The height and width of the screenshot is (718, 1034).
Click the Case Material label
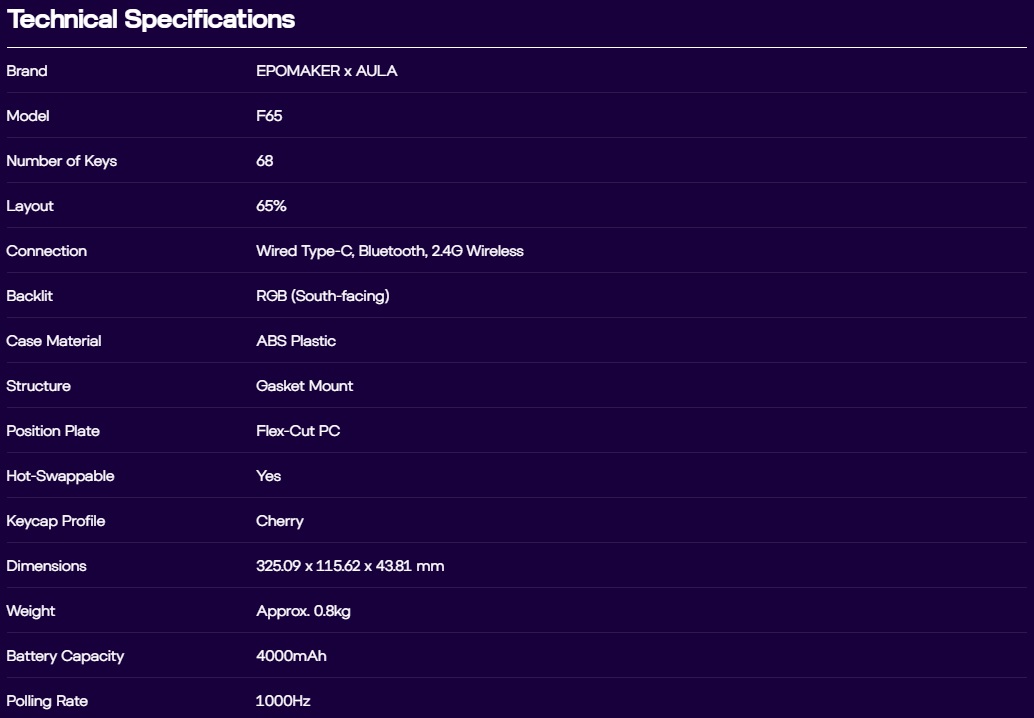[x=54, y=341]
